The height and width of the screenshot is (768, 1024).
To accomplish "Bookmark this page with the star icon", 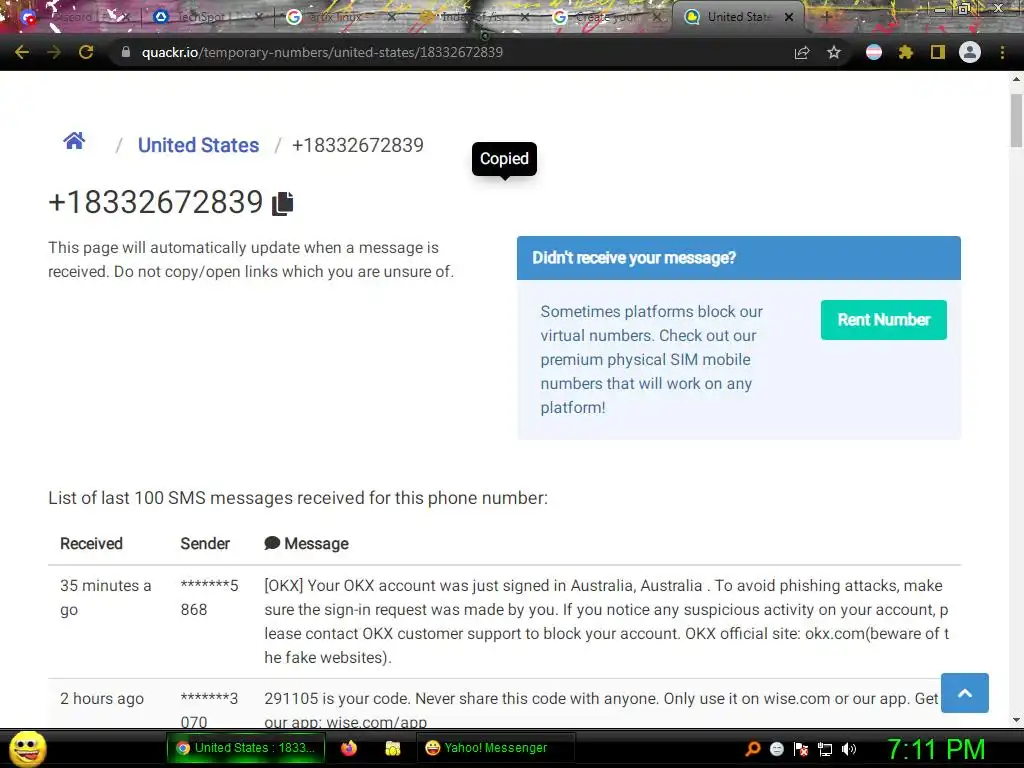I will [x=834, y=52].
